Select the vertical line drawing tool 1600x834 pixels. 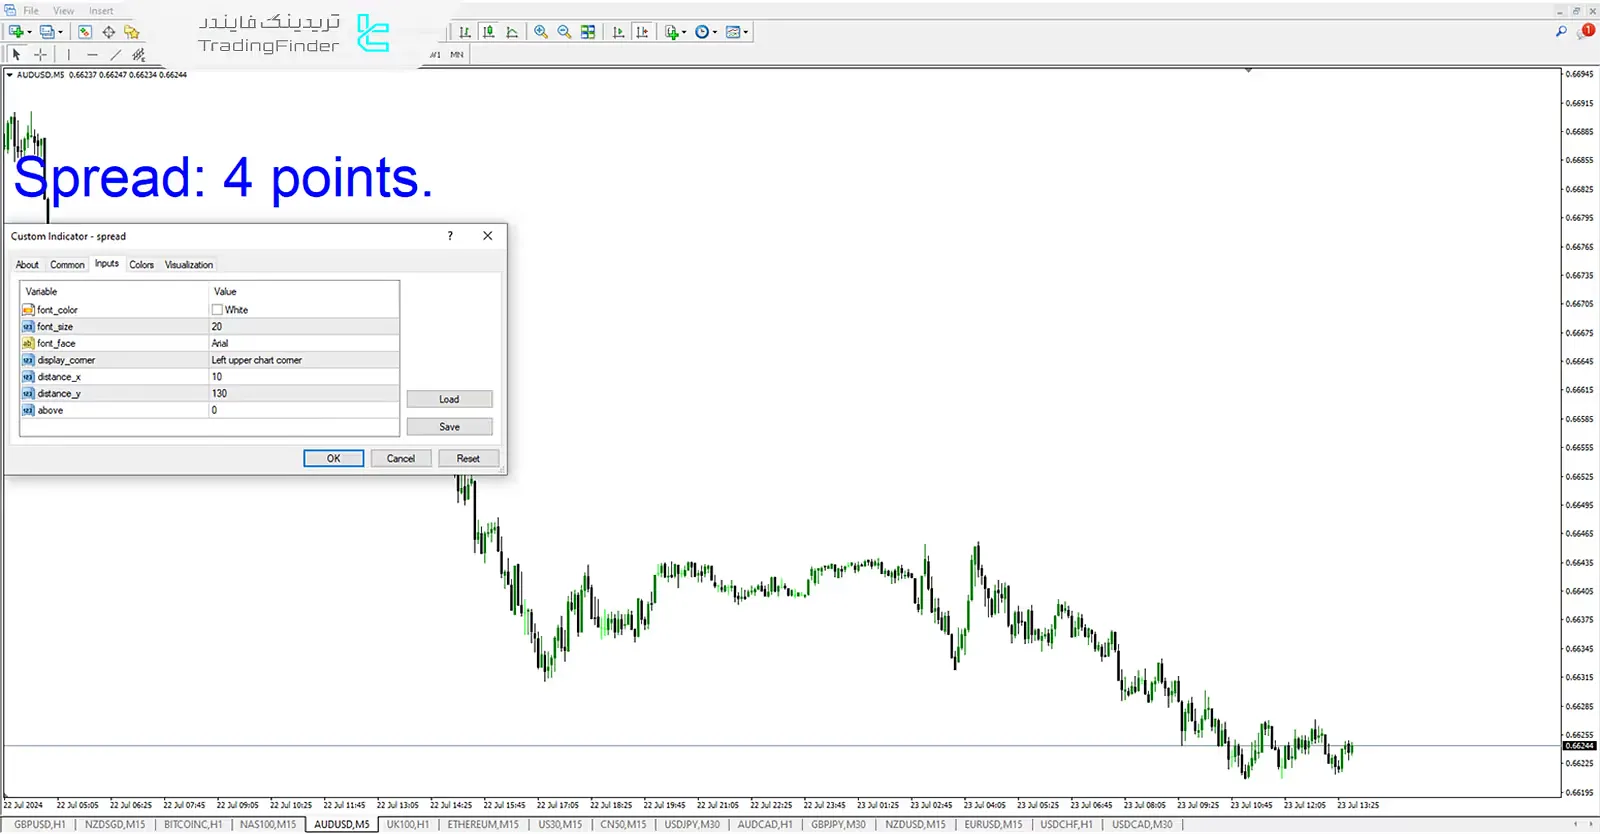[x=68, y=55]
